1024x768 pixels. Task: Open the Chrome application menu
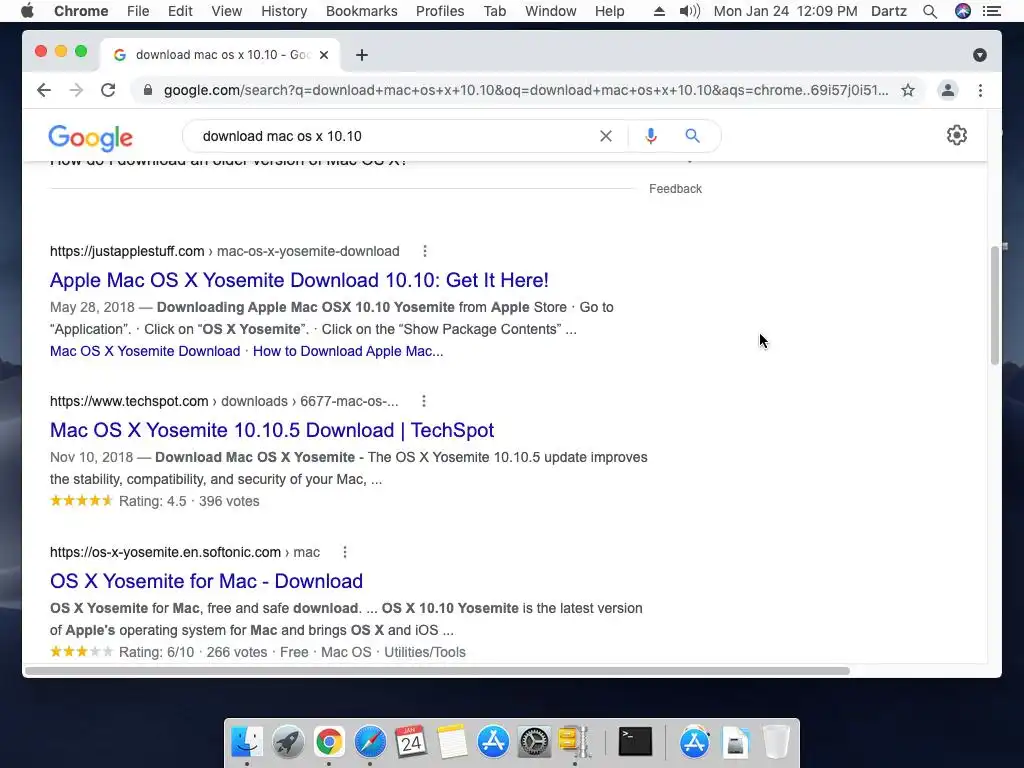[81, 11]
